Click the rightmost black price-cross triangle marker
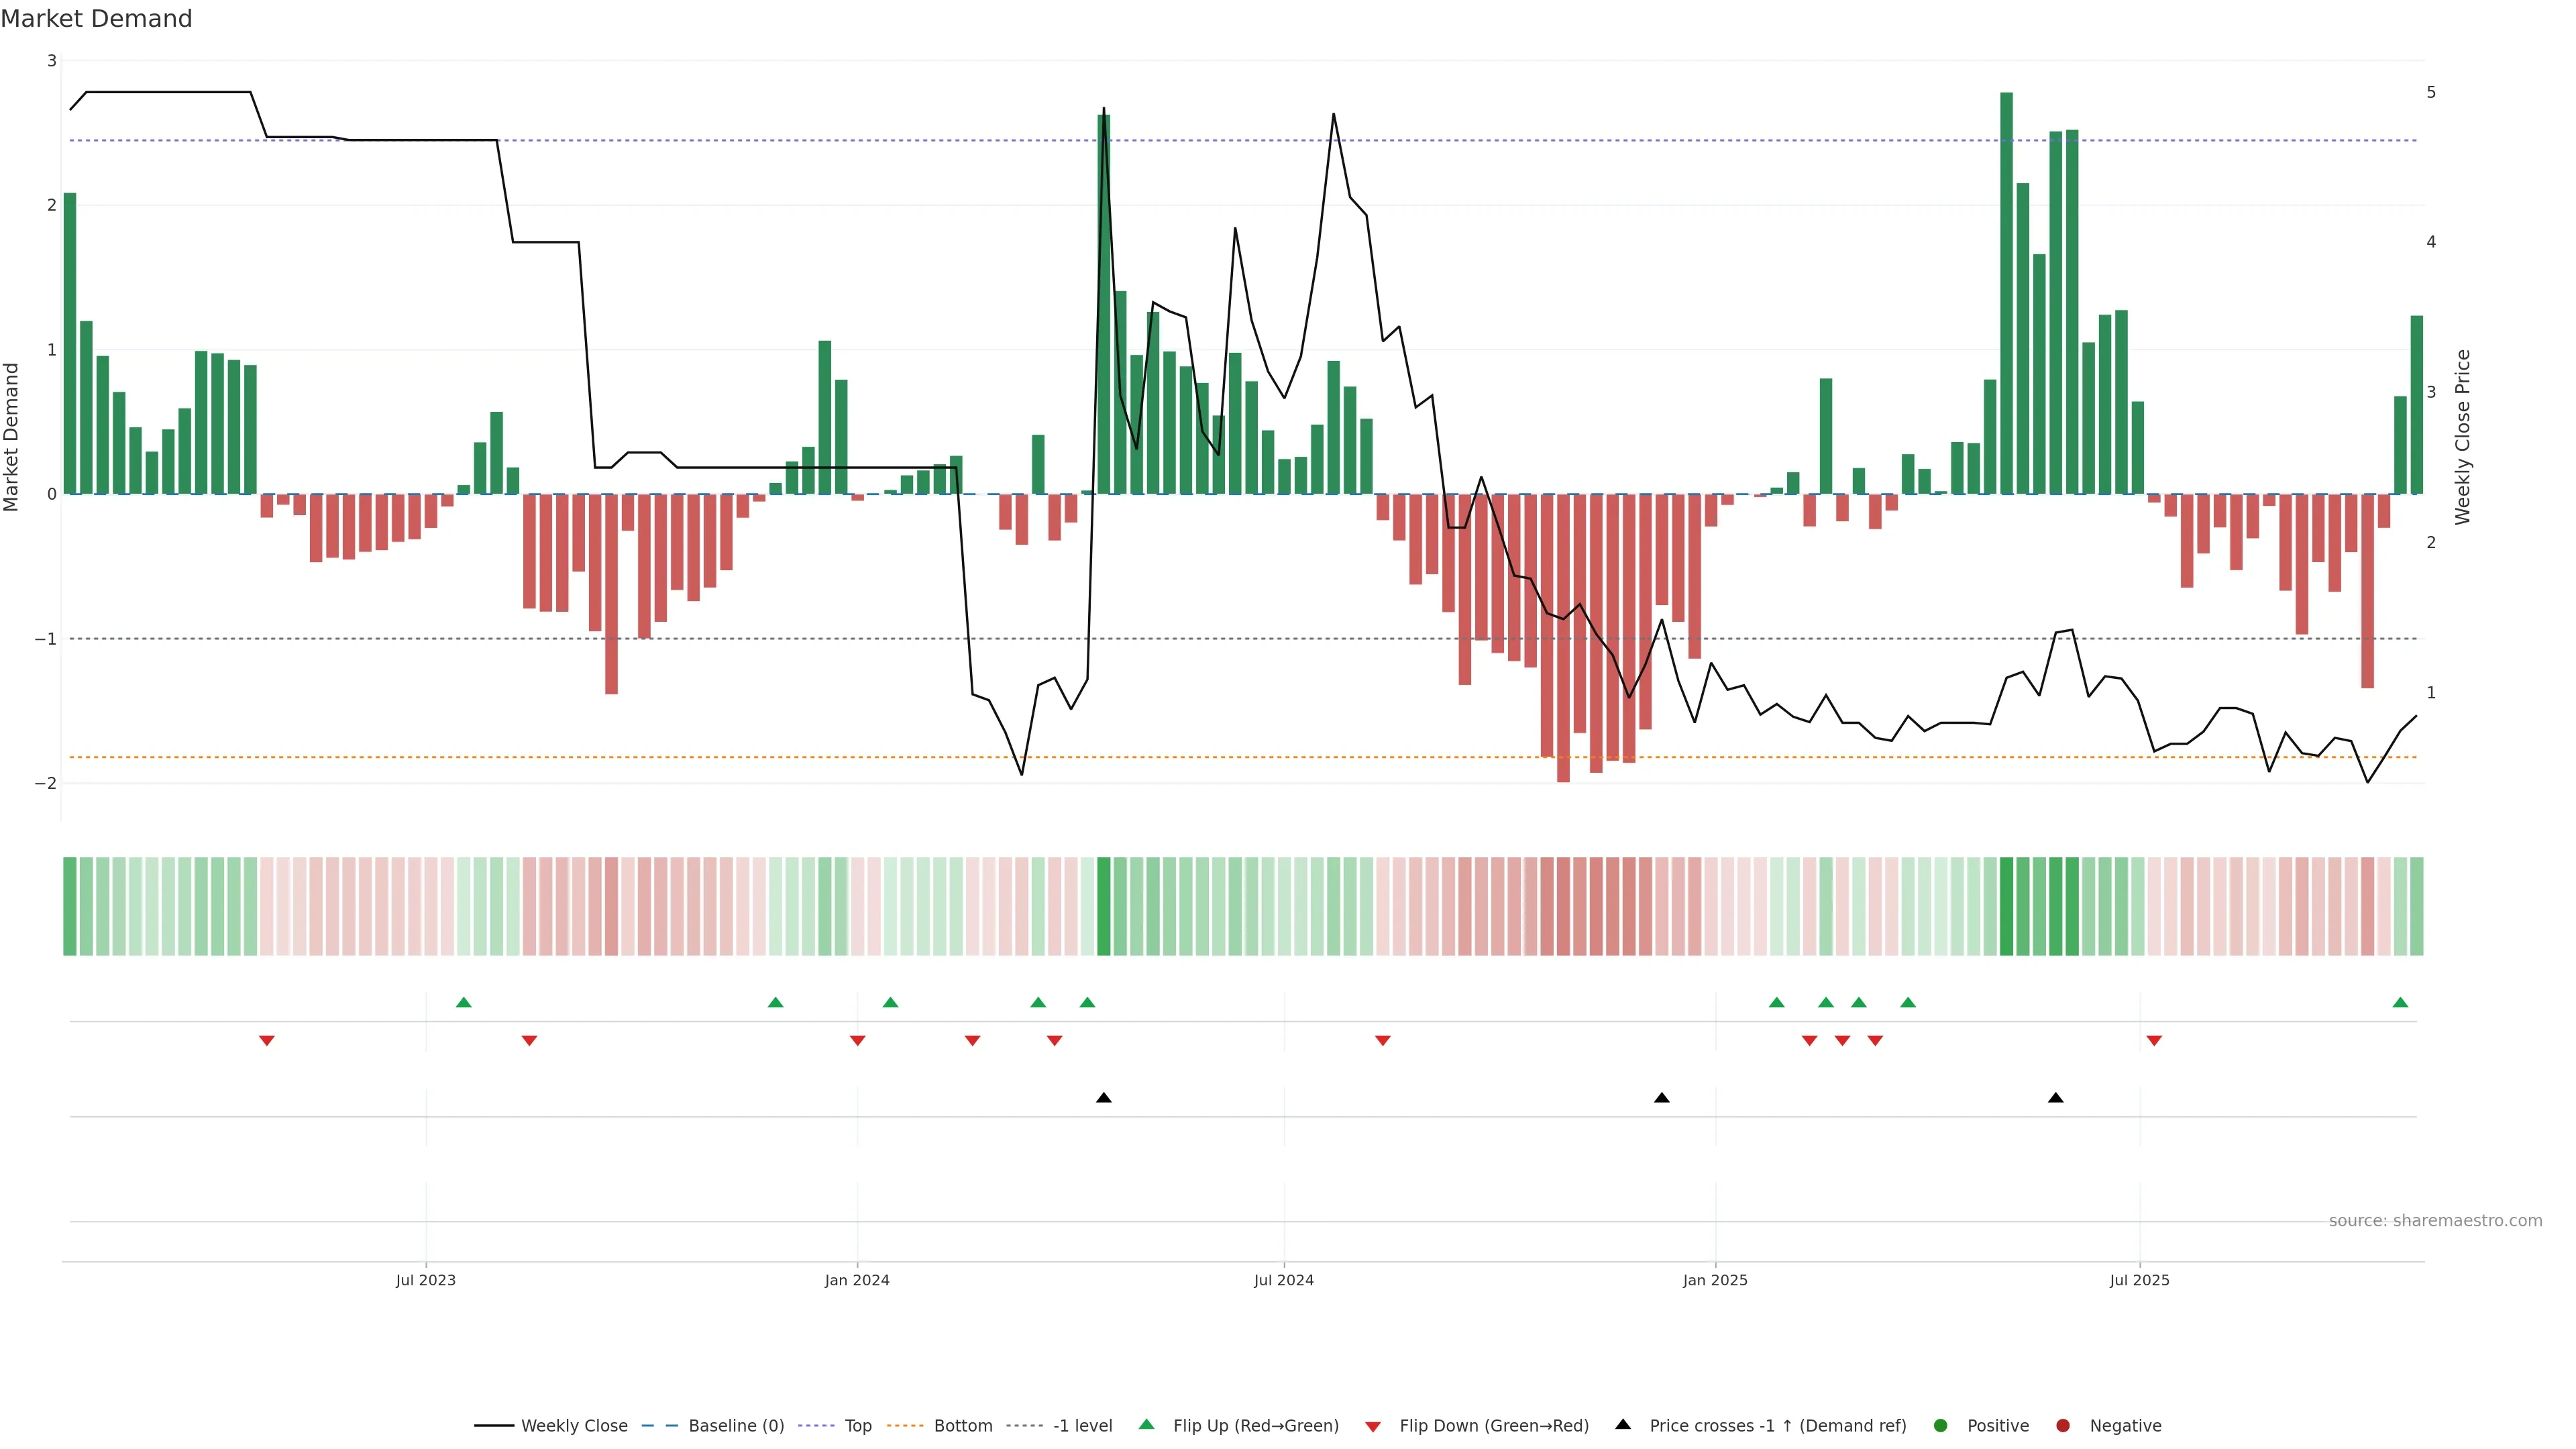This screenshot has height=1449, width=2576. [x=2055, y=1098]
